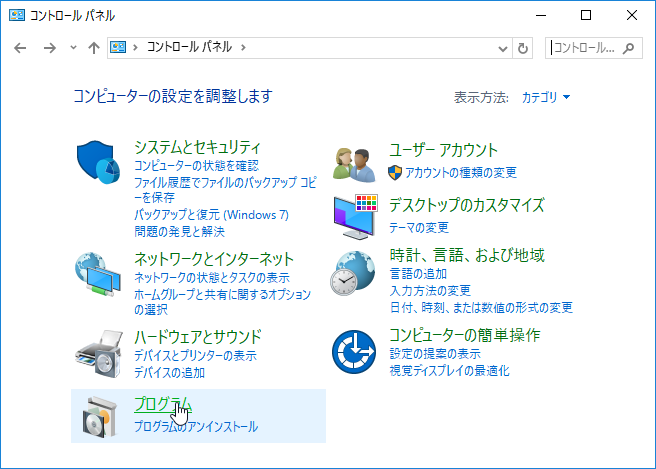This screenshot has height=469, width=656.
Task: Go up one level with the up arrow
Action: pos(94,48)
